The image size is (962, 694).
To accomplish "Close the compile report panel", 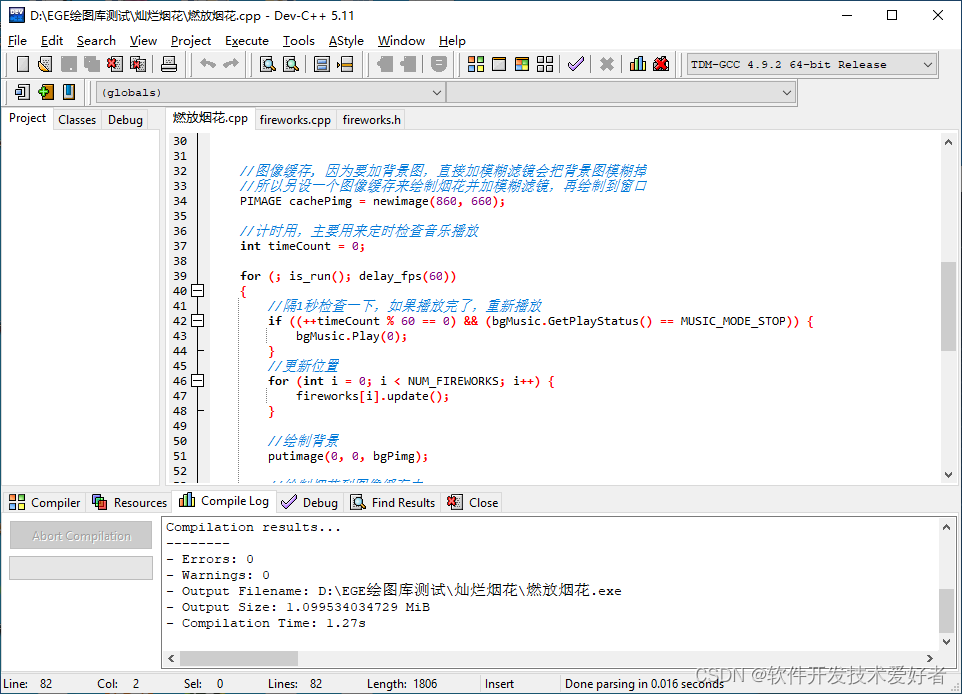I will (x=472, y=502).
